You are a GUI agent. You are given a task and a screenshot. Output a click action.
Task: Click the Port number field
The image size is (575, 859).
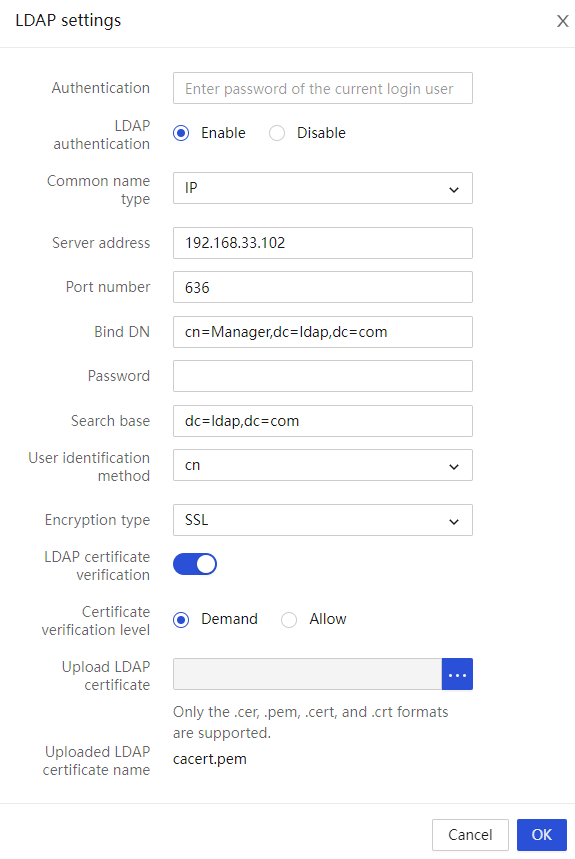click(x=323, y=287)
